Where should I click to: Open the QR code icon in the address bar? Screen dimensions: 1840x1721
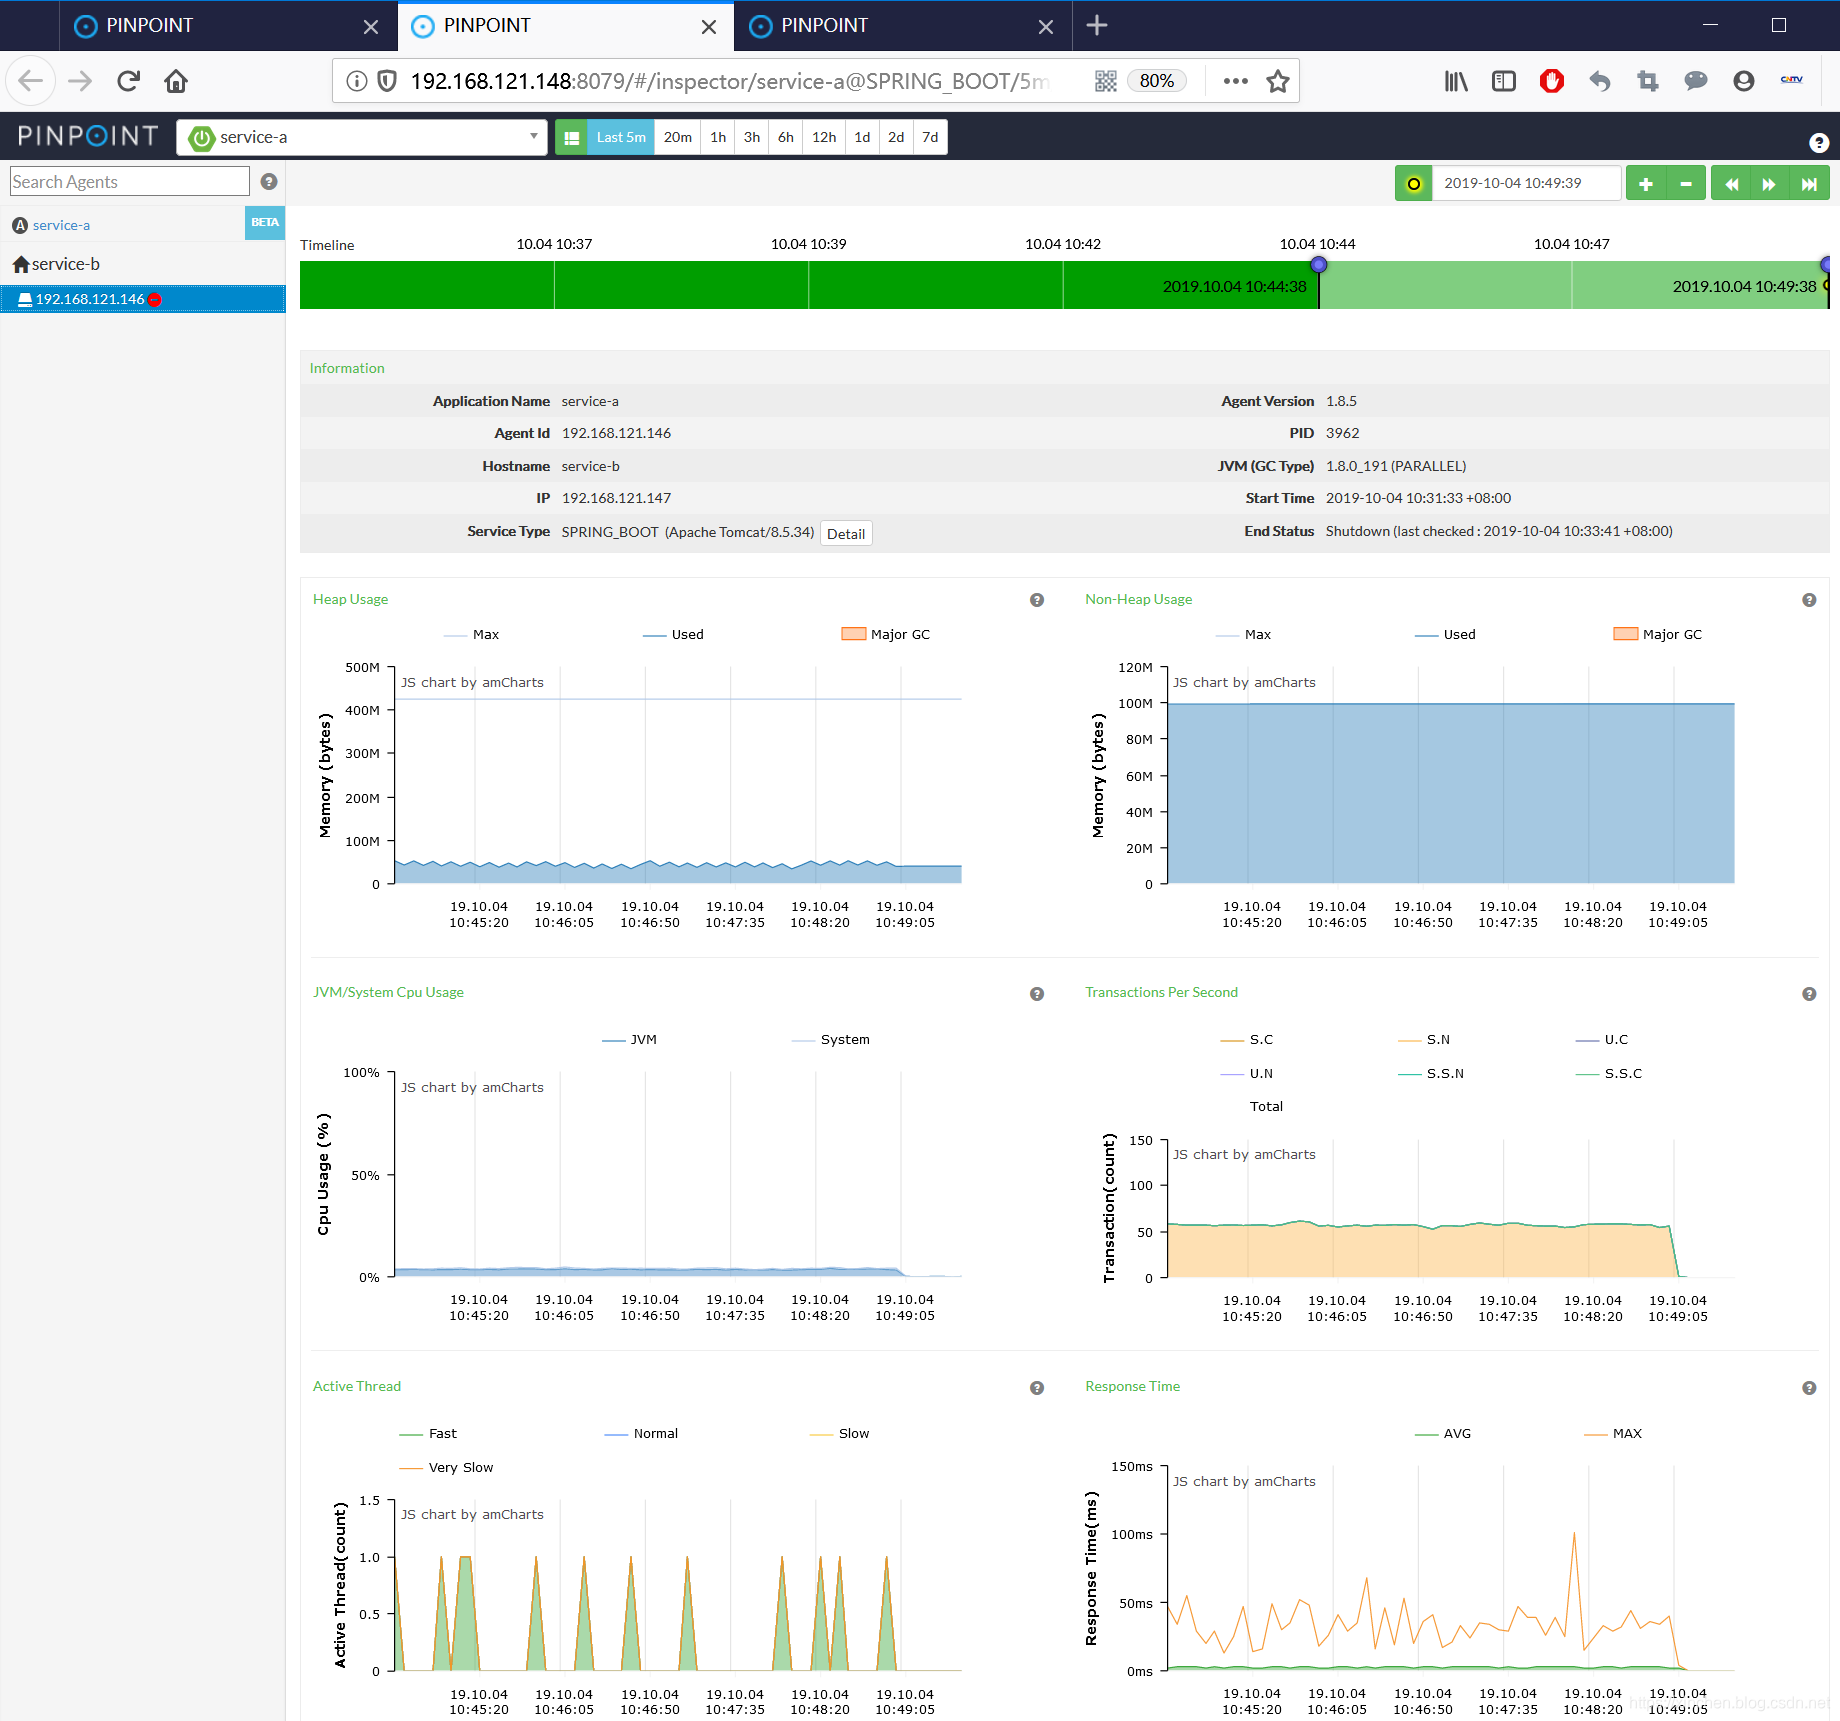pos(1105,81)
